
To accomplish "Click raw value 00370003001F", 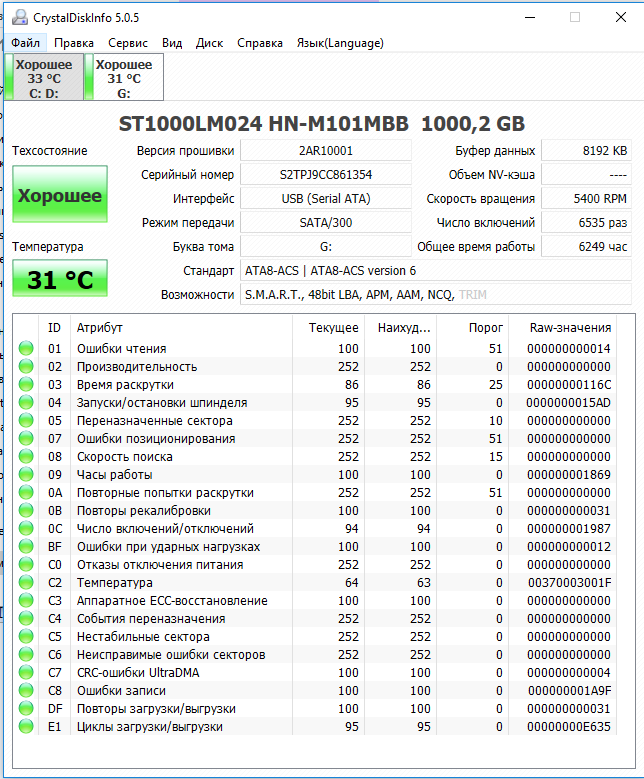I will [x=569, y=582].
